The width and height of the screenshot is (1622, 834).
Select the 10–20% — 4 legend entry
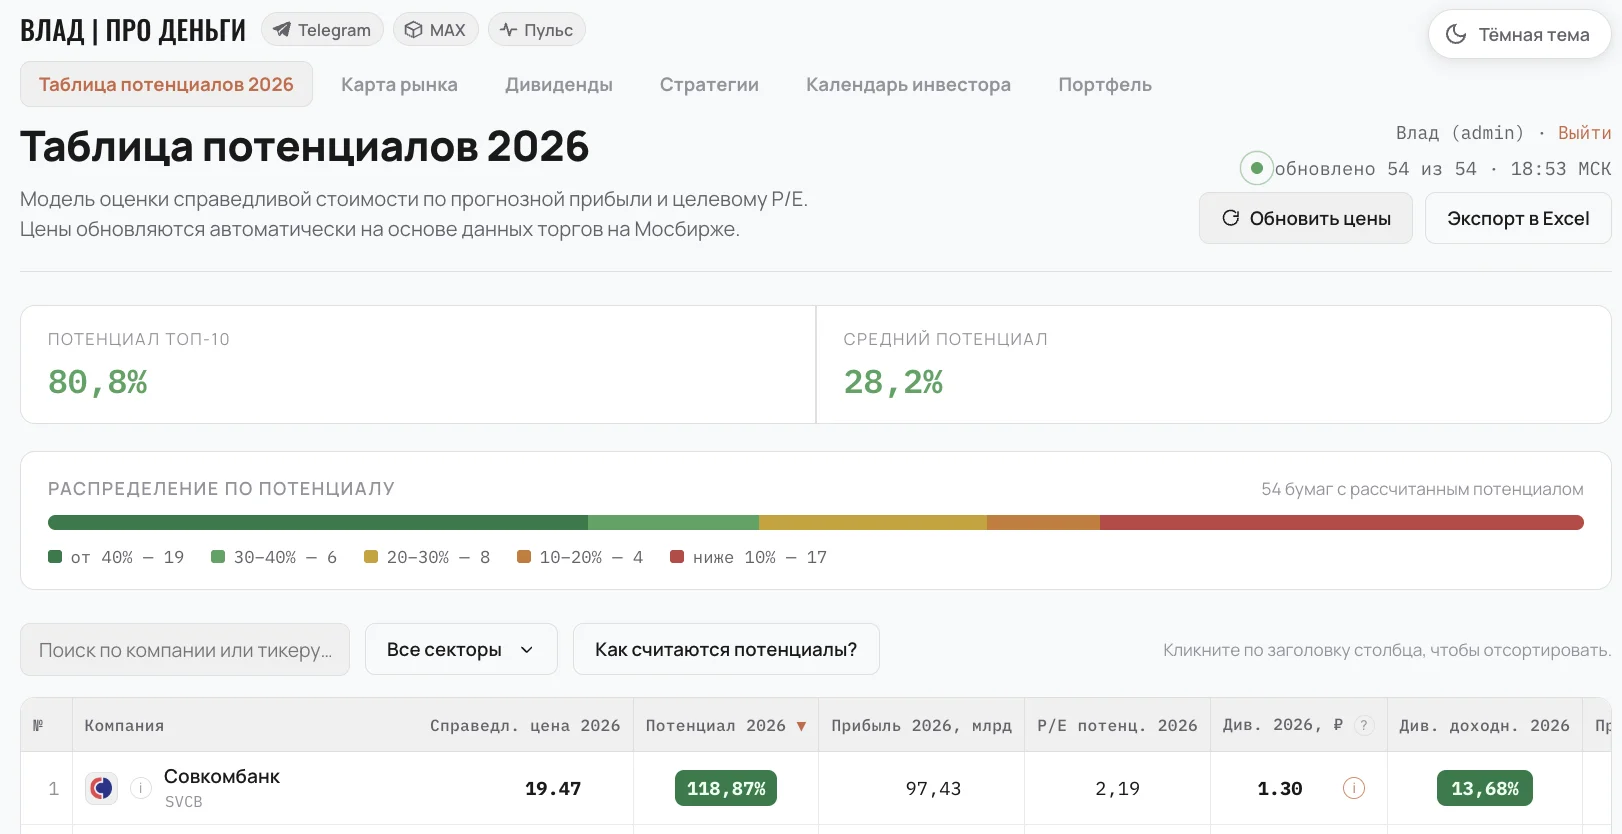[580, 557]
